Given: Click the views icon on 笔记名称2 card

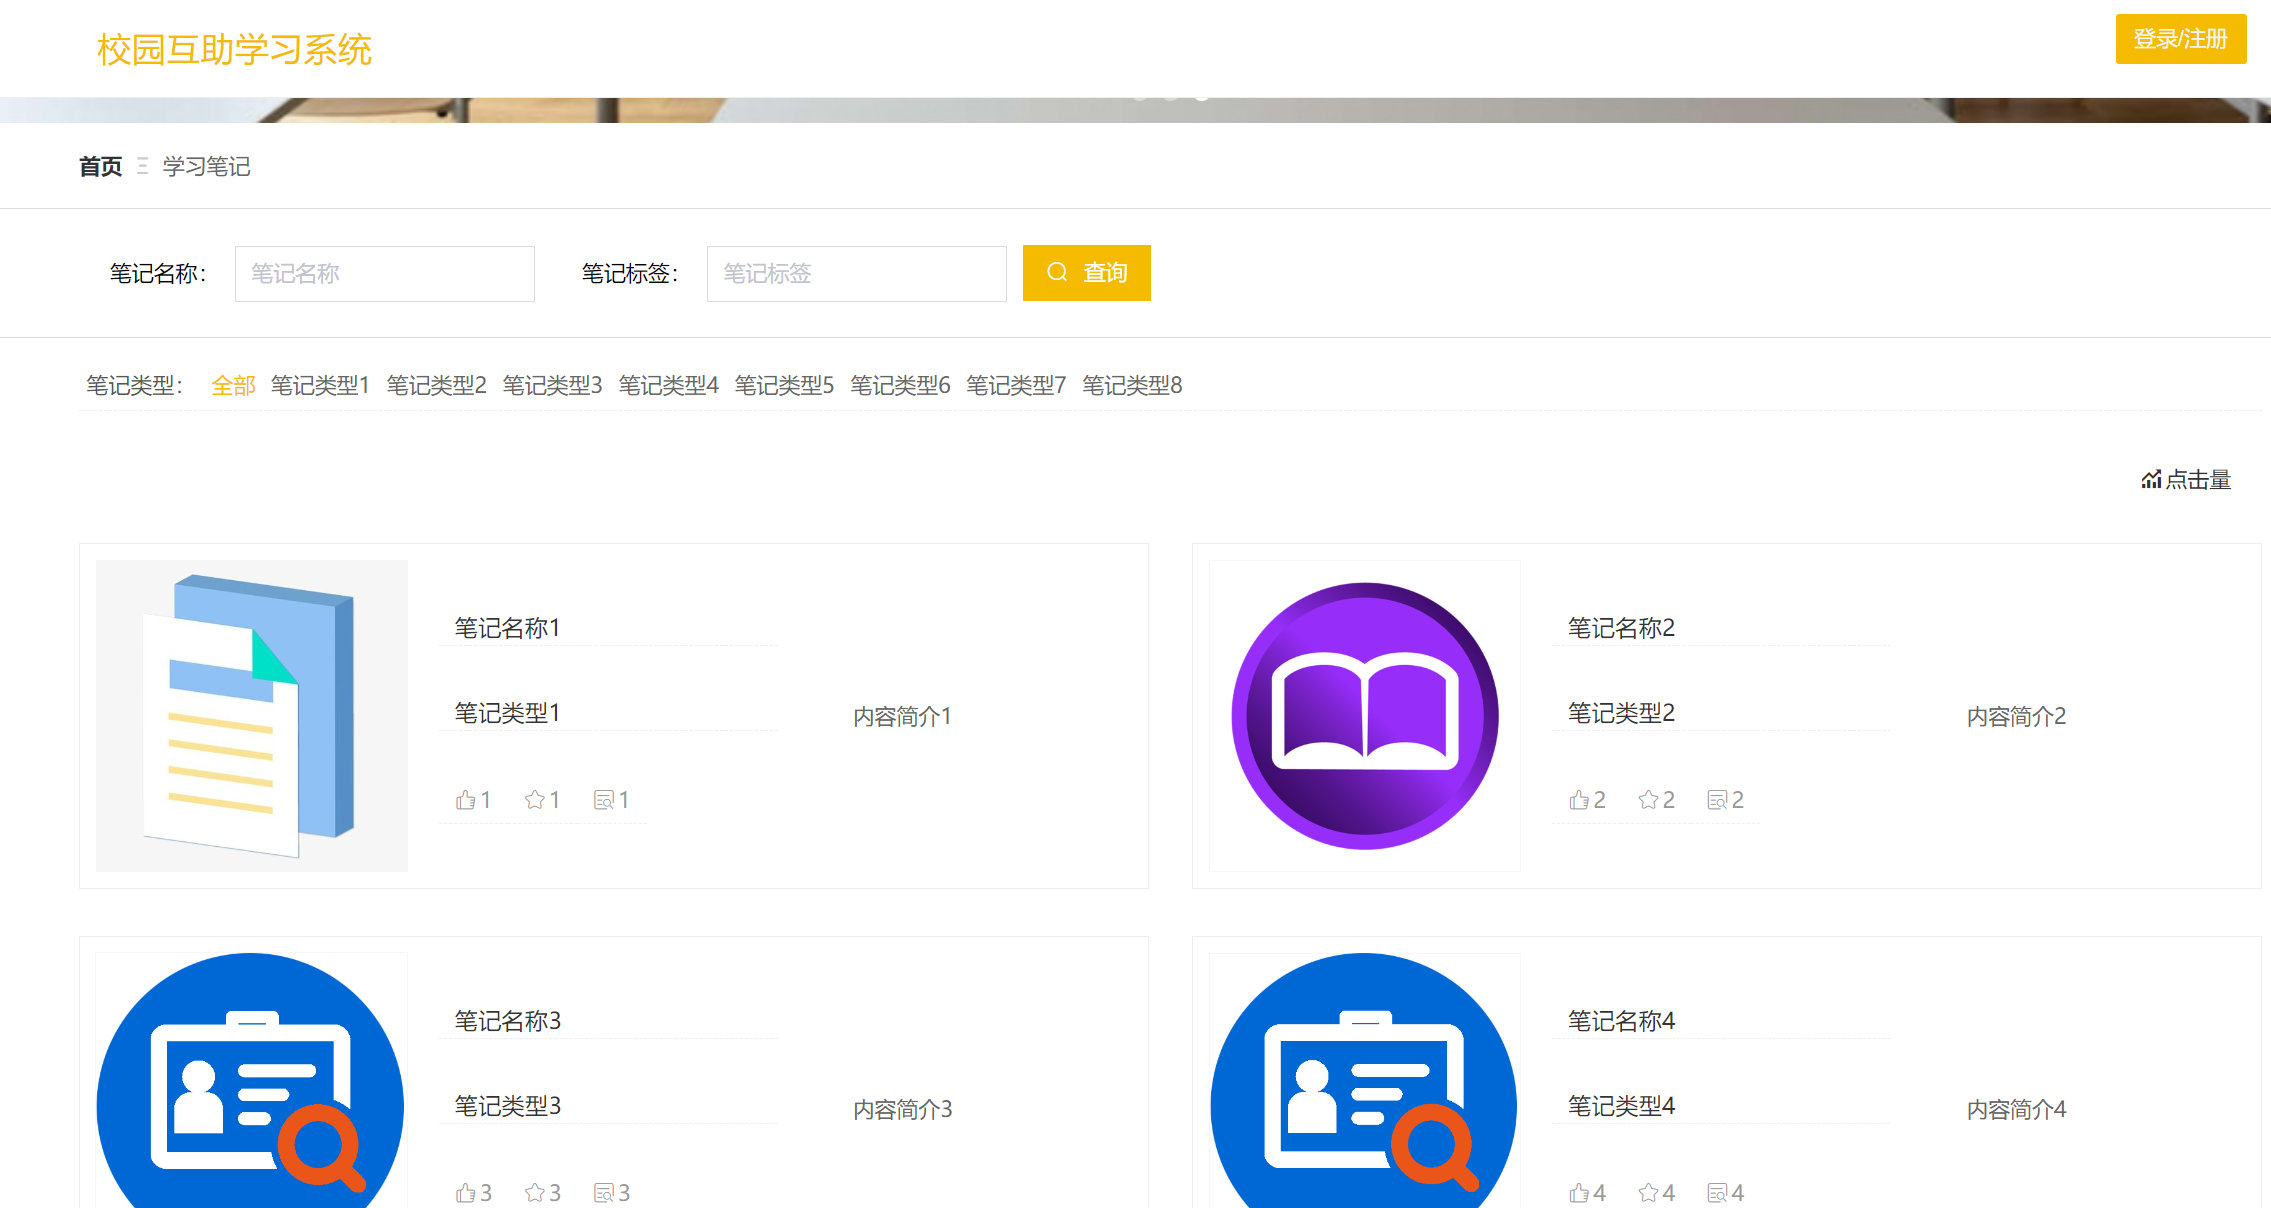Looking at the screenshot, I should (1718, 800).
